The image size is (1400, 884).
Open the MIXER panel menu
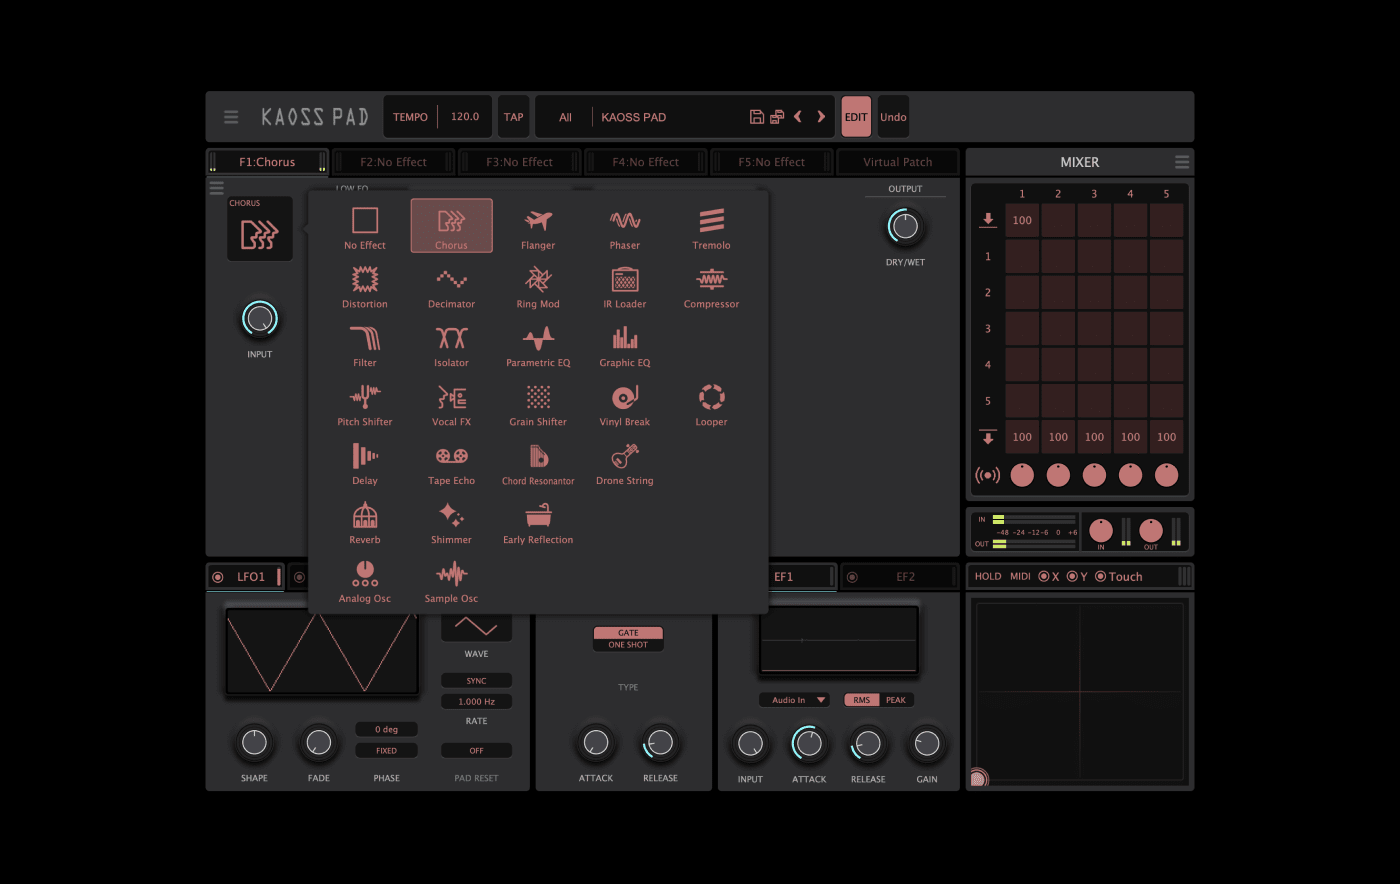[x=1182, y=162]
